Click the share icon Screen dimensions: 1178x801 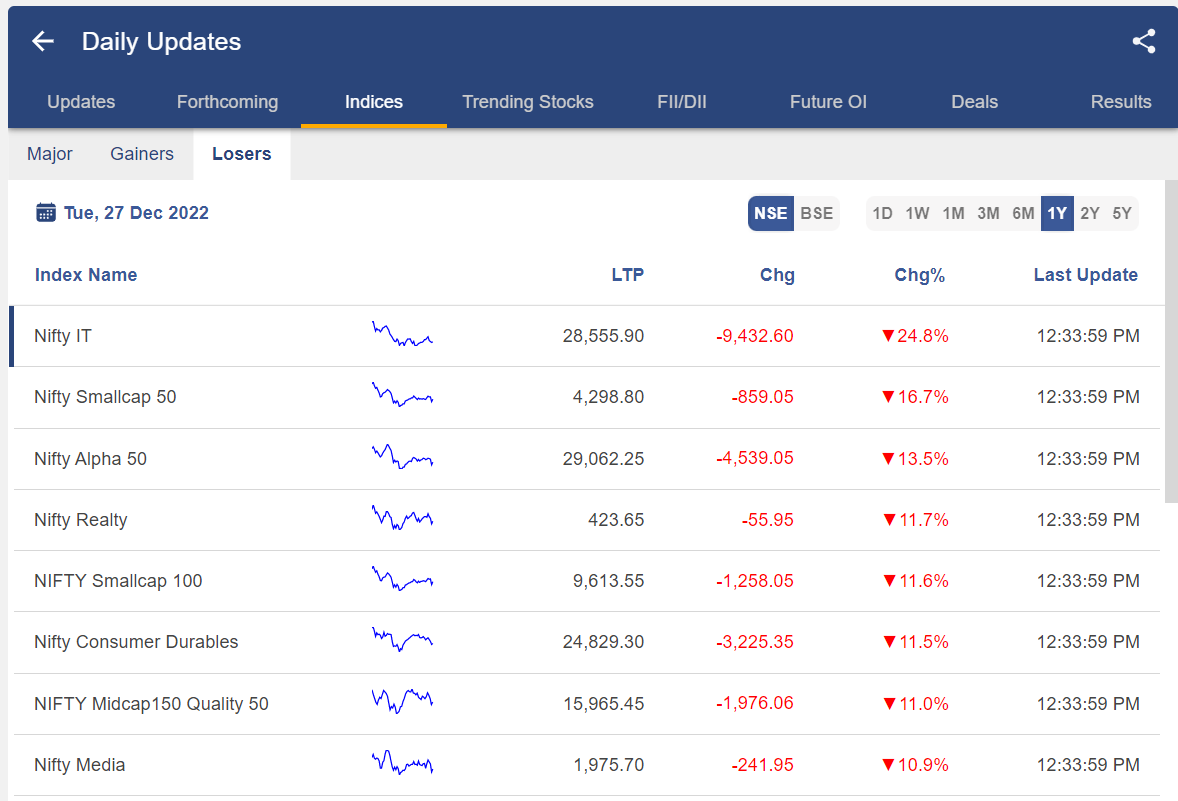click(x=1143, y=41)
